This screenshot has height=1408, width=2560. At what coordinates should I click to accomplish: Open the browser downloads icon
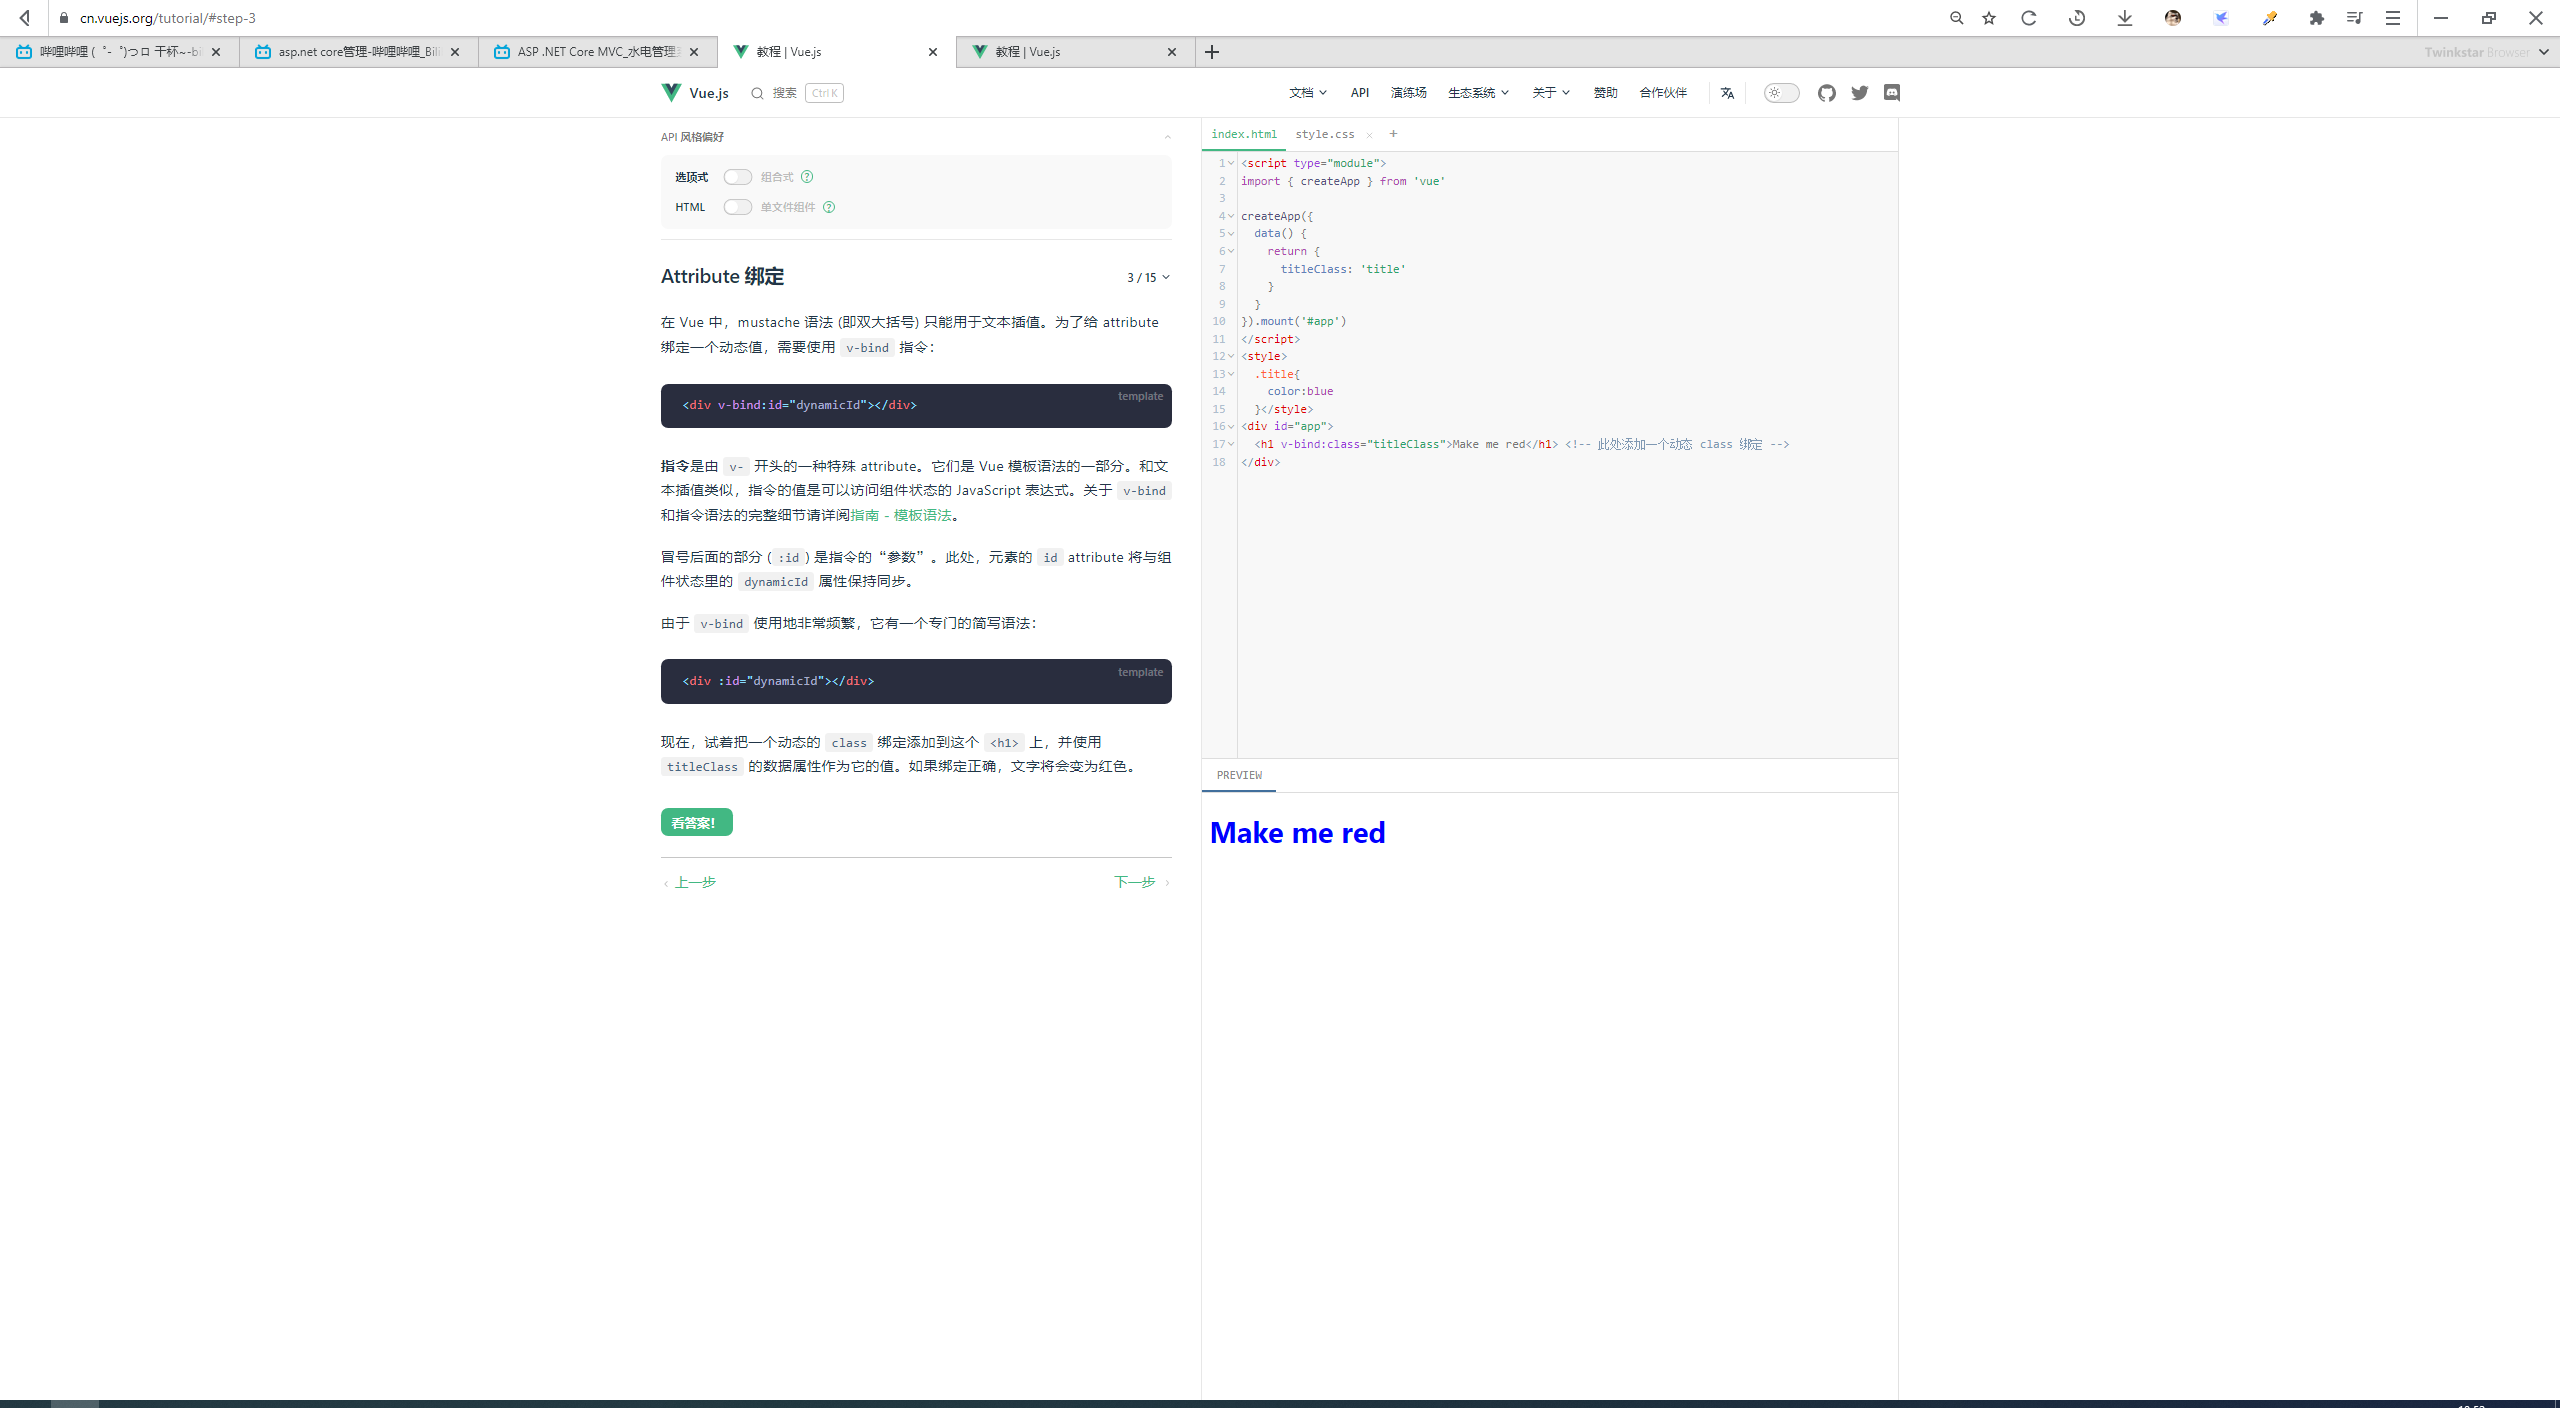coord(2125,18)
